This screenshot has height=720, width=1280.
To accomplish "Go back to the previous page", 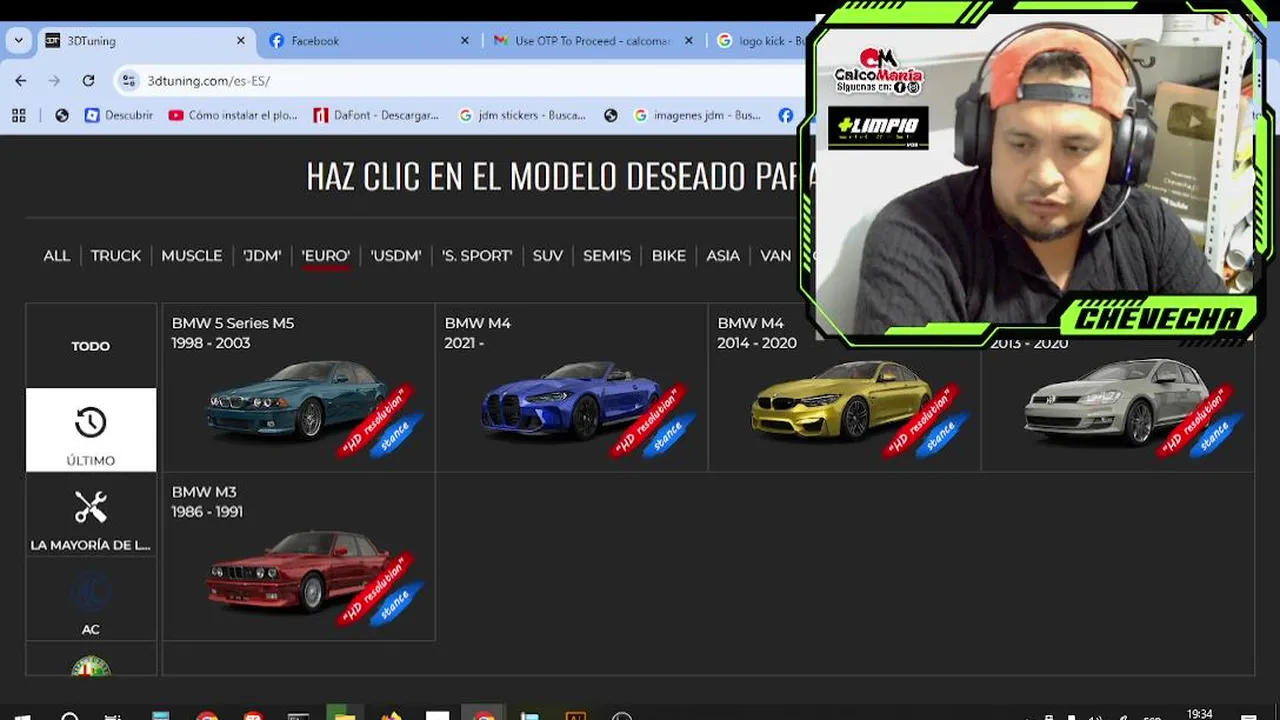I will click(x=21, y=81).
